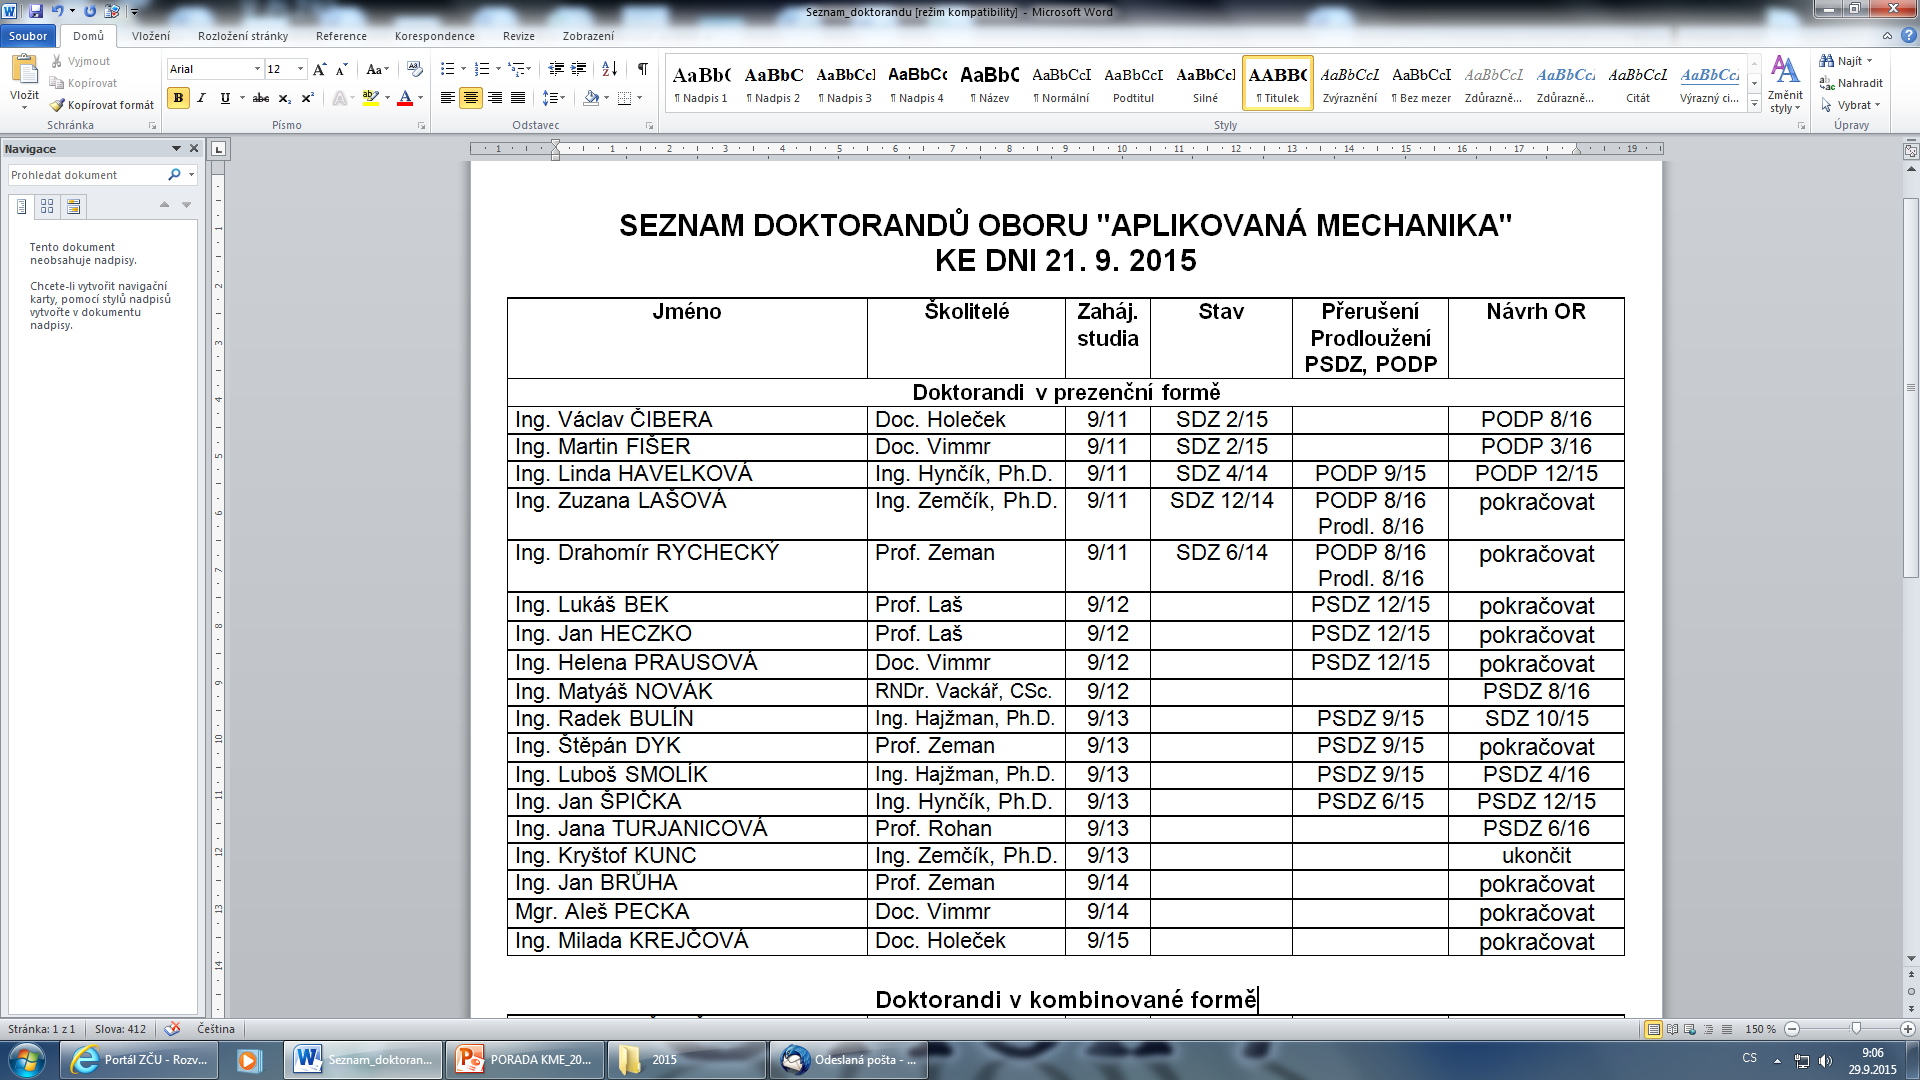Switch to Revize ribbon tab
This screenshot has height=1080, width=1920.
pos(519,36)
